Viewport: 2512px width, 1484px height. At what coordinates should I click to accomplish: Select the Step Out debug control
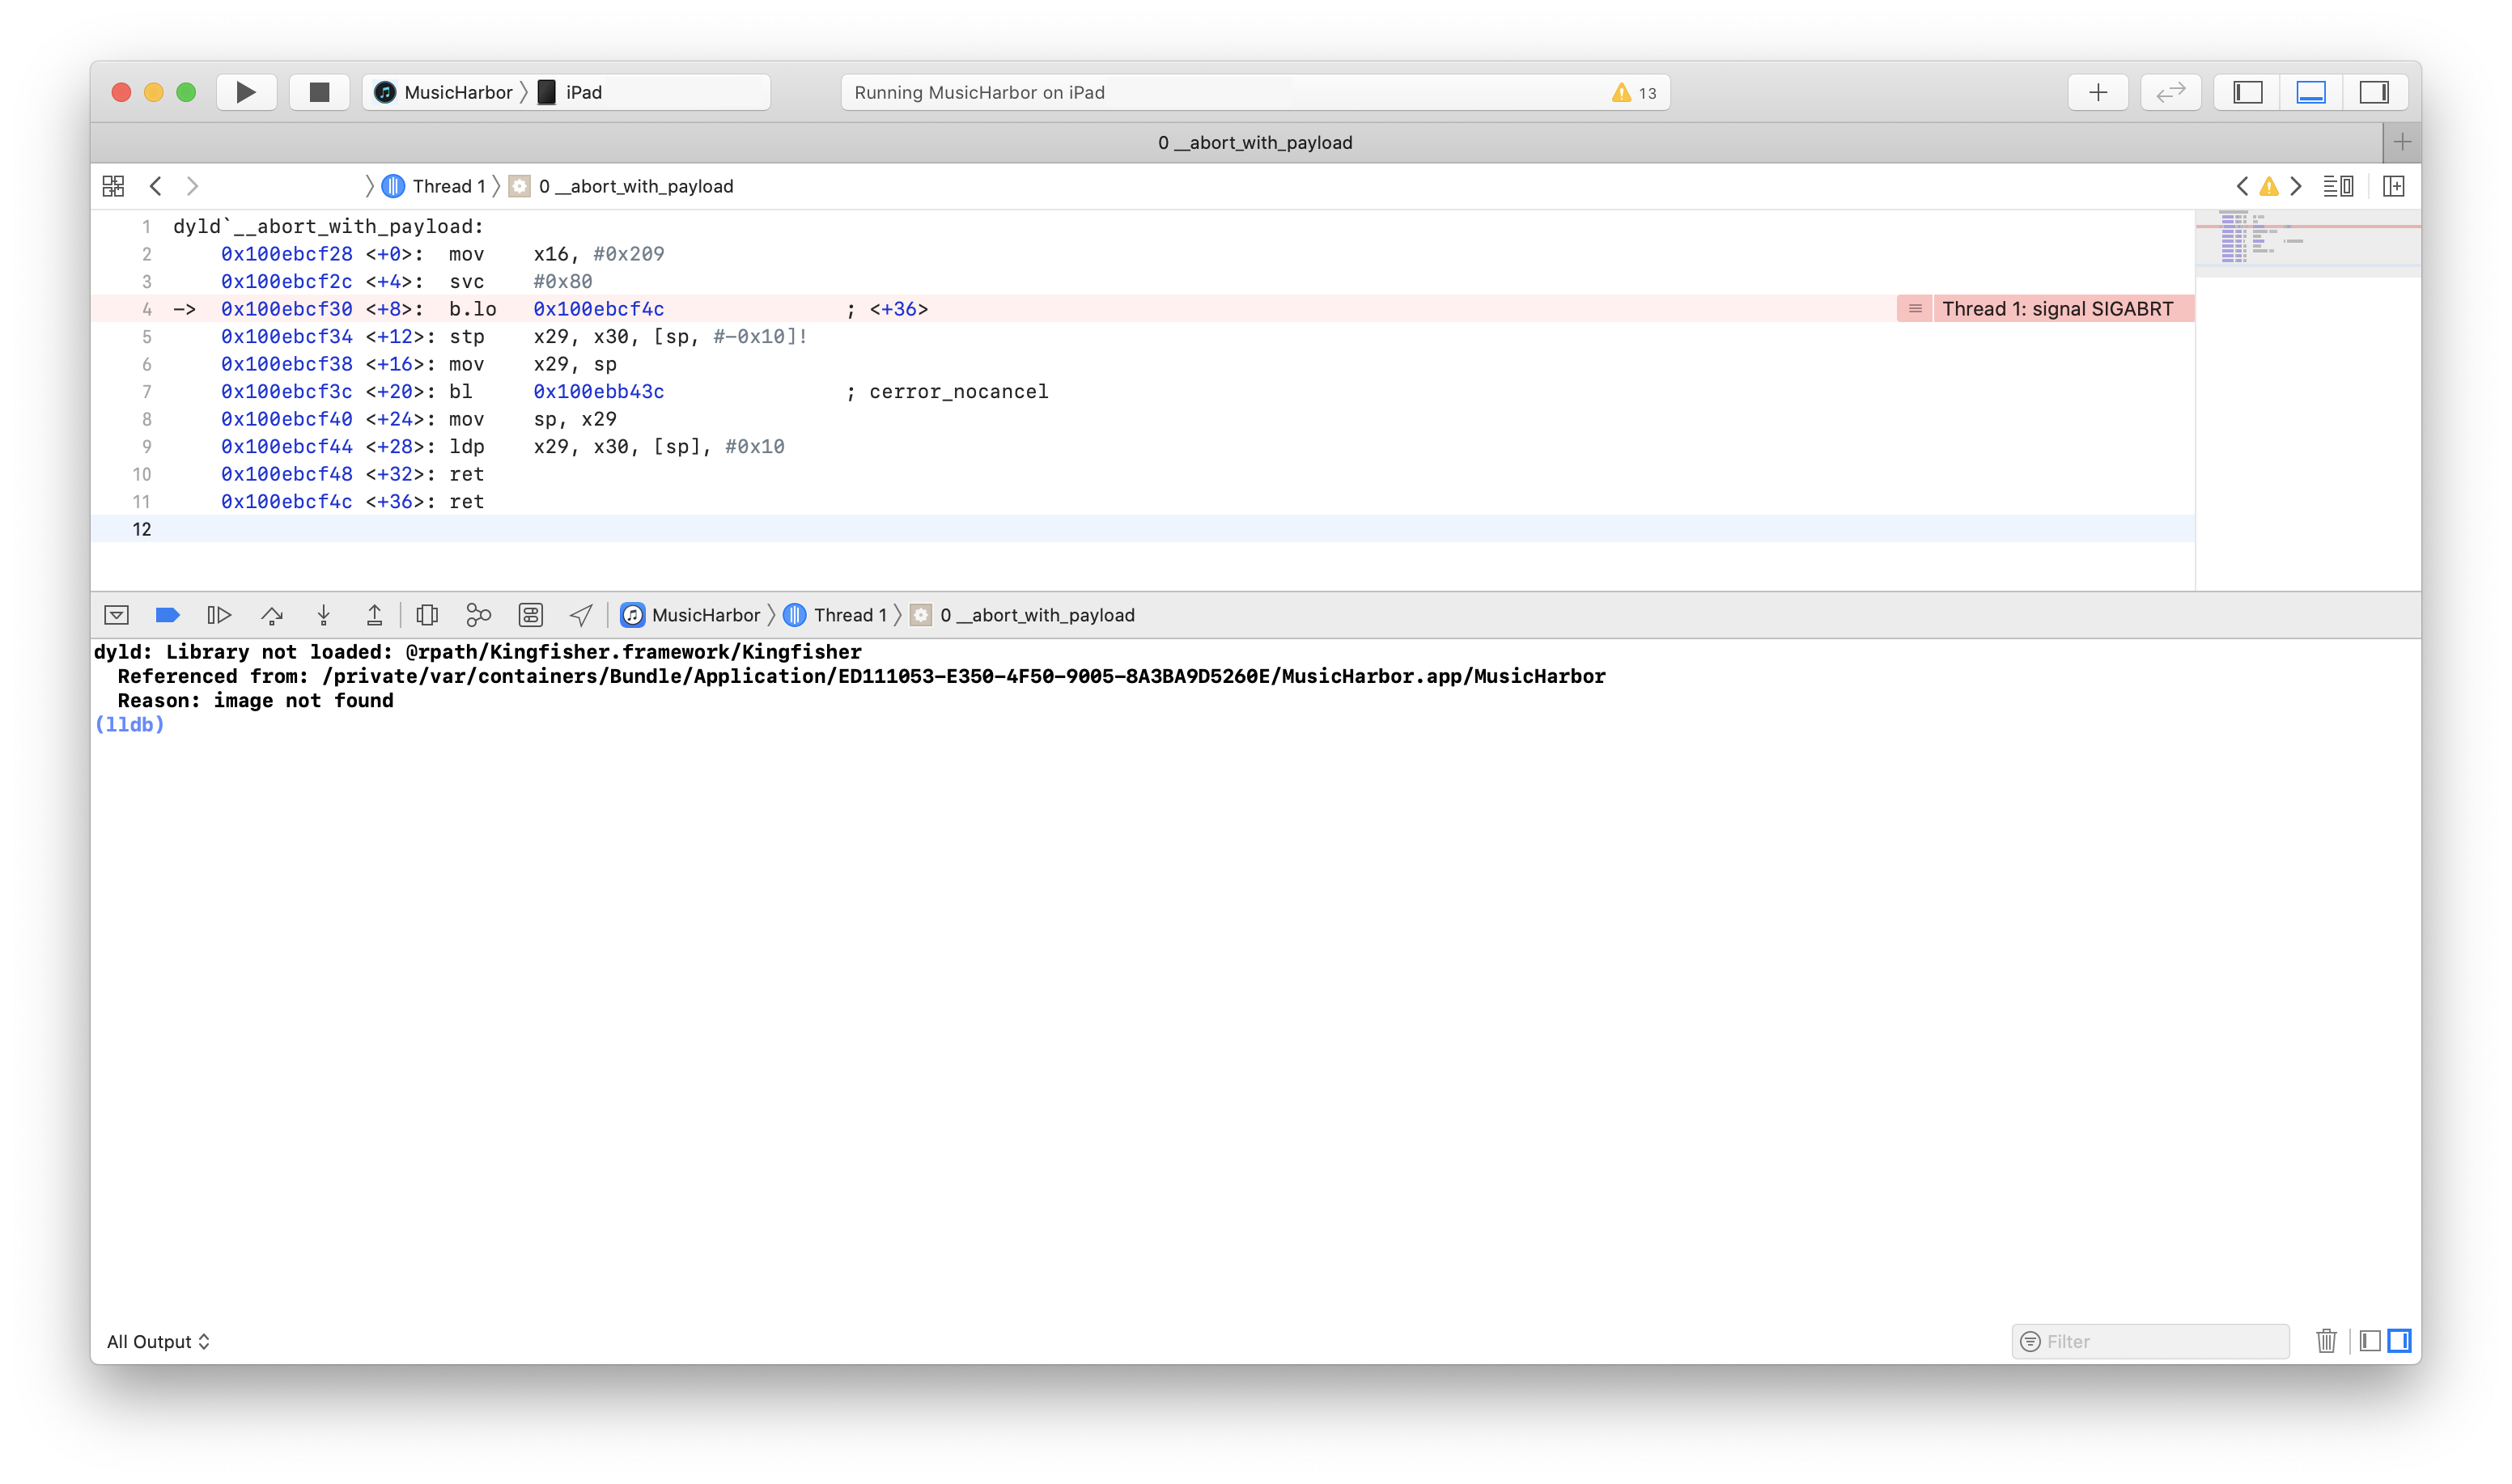click(x=374, y=615)
